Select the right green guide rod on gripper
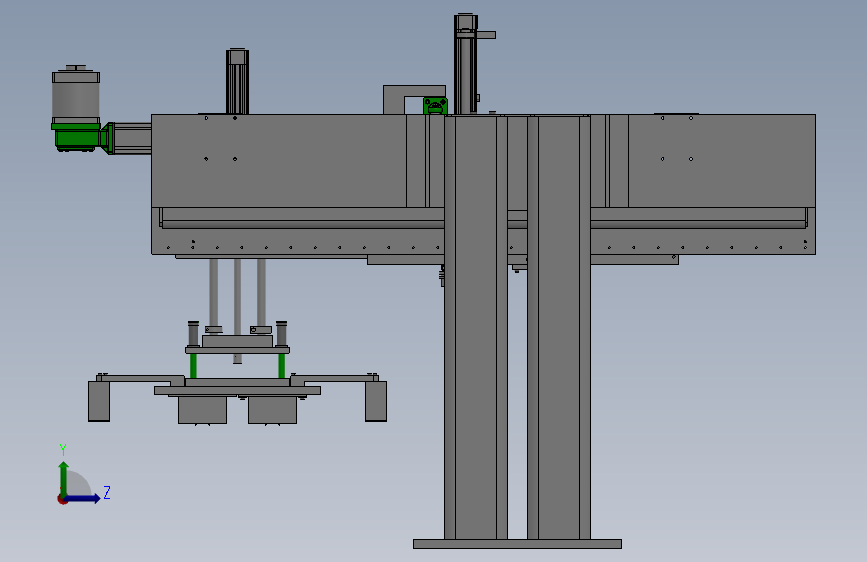This screenshot has height=562, width=867. [281, 366]
